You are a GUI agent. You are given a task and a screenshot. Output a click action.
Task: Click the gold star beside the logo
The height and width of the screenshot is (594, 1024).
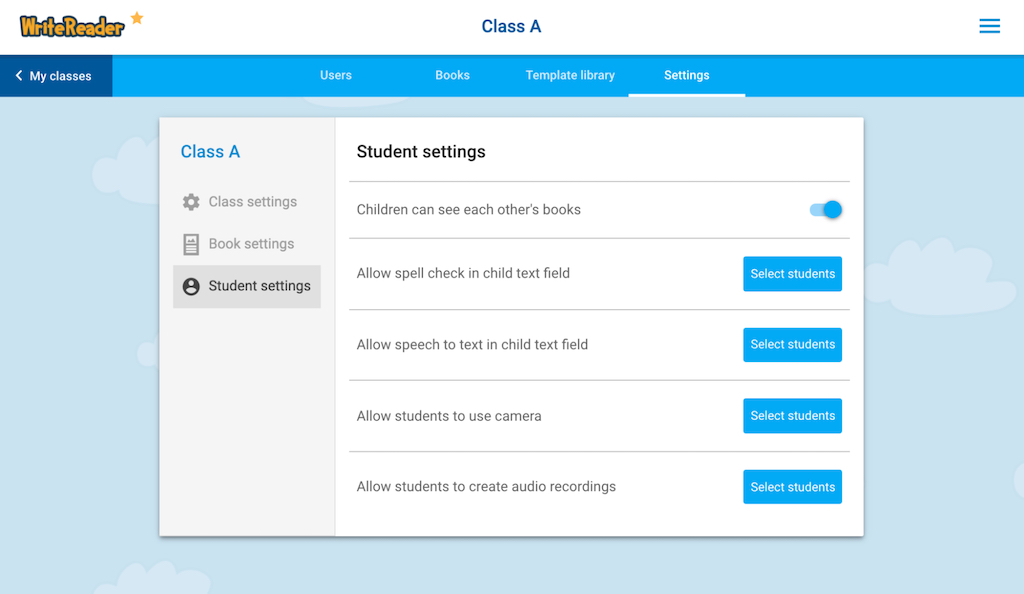tap(137, 18)
